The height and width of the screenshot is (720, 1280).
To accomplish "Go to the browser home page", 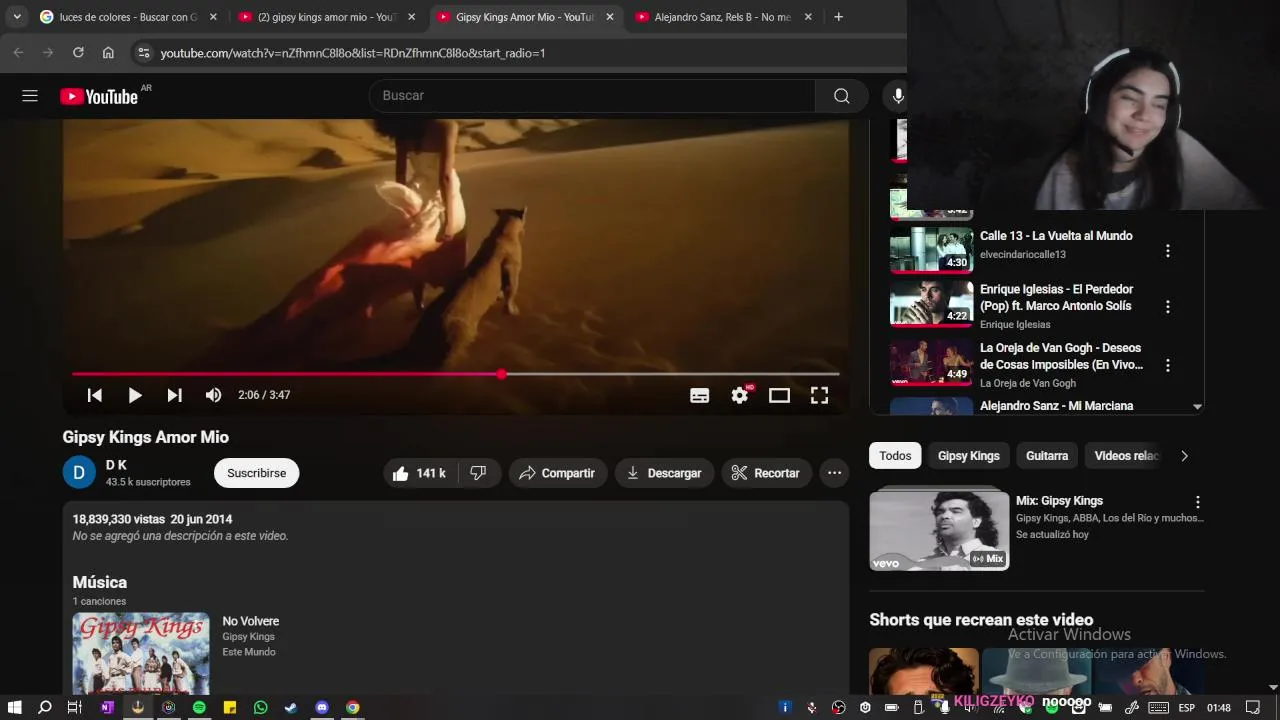I will (x=108, y=52).
